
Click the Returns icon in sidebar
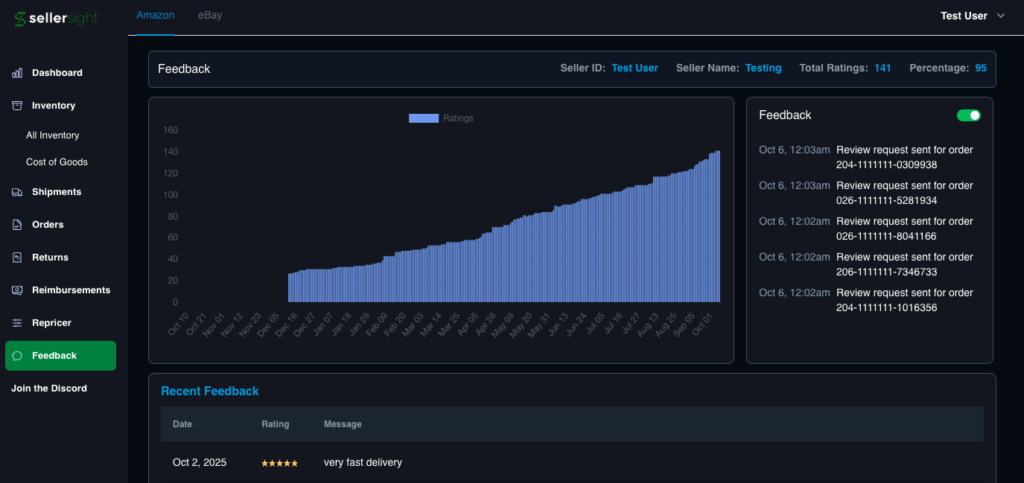(17, 258)
